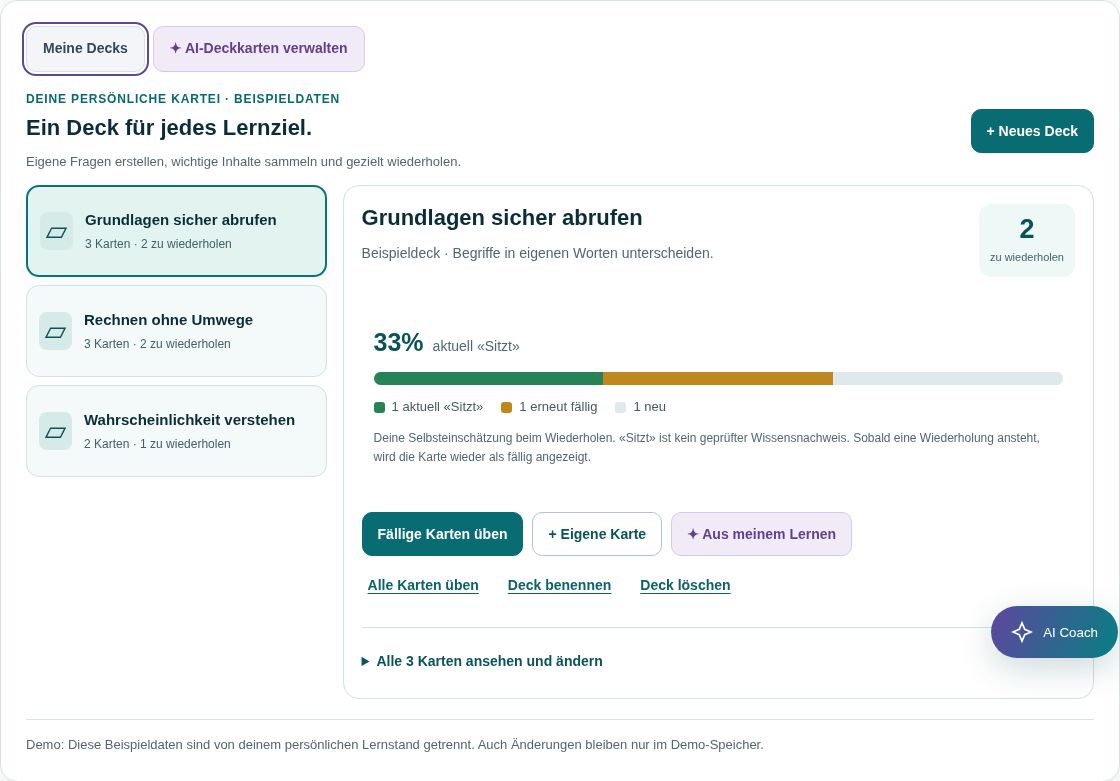This screenshot has height=781, width=1120.
Task: Click the Beispieldeck description under the deck title
Action: pos(537,253)
